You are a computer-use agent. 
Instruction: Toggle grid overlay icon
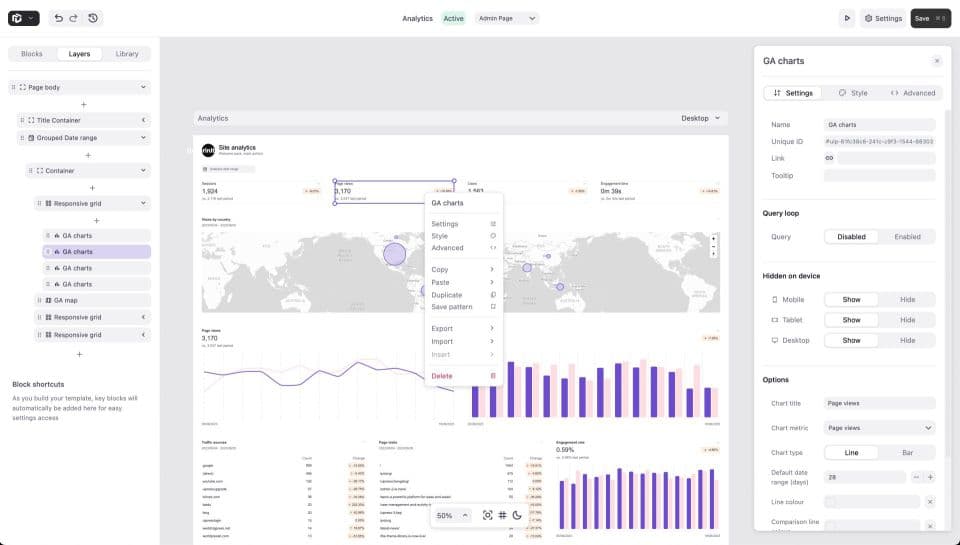pyautogui.click(x=502, y=515)
